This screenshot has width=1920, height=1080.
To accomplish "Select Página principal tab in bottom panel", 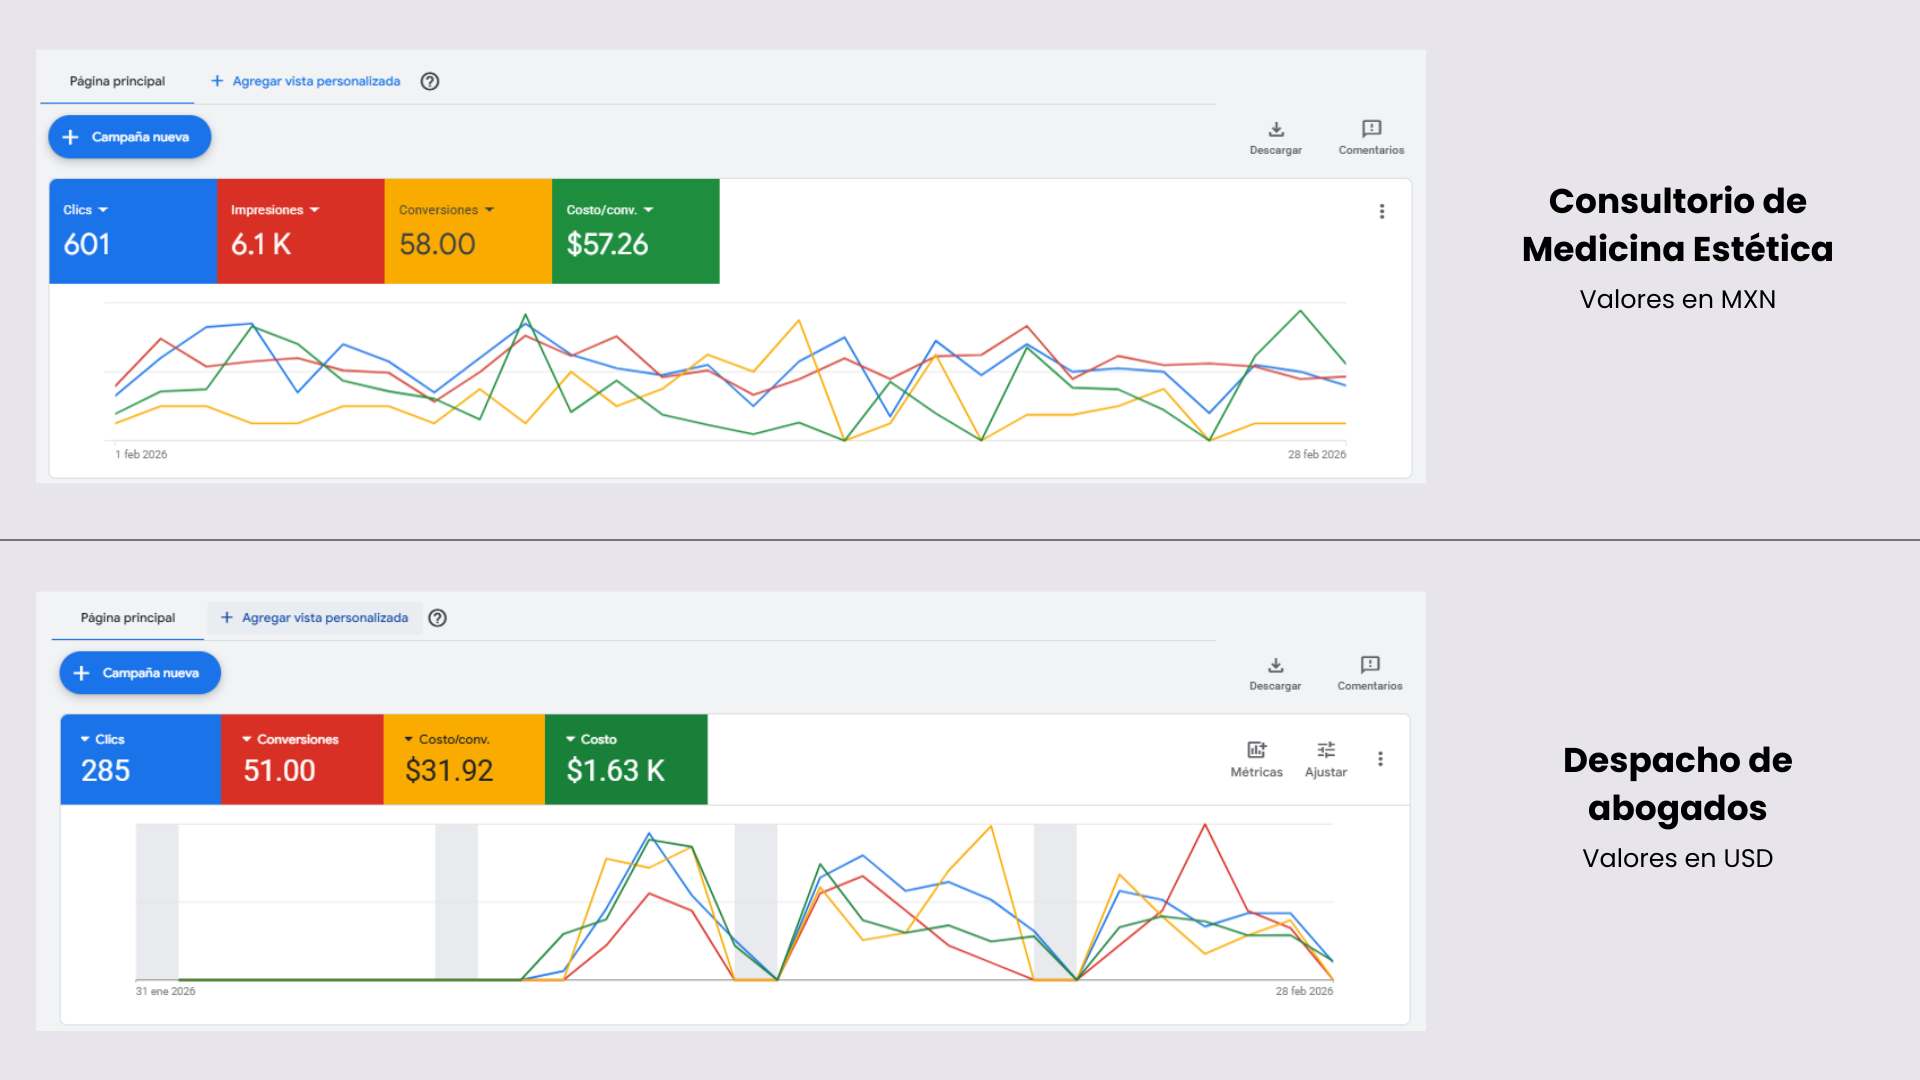I will click(x=128, y=618).
